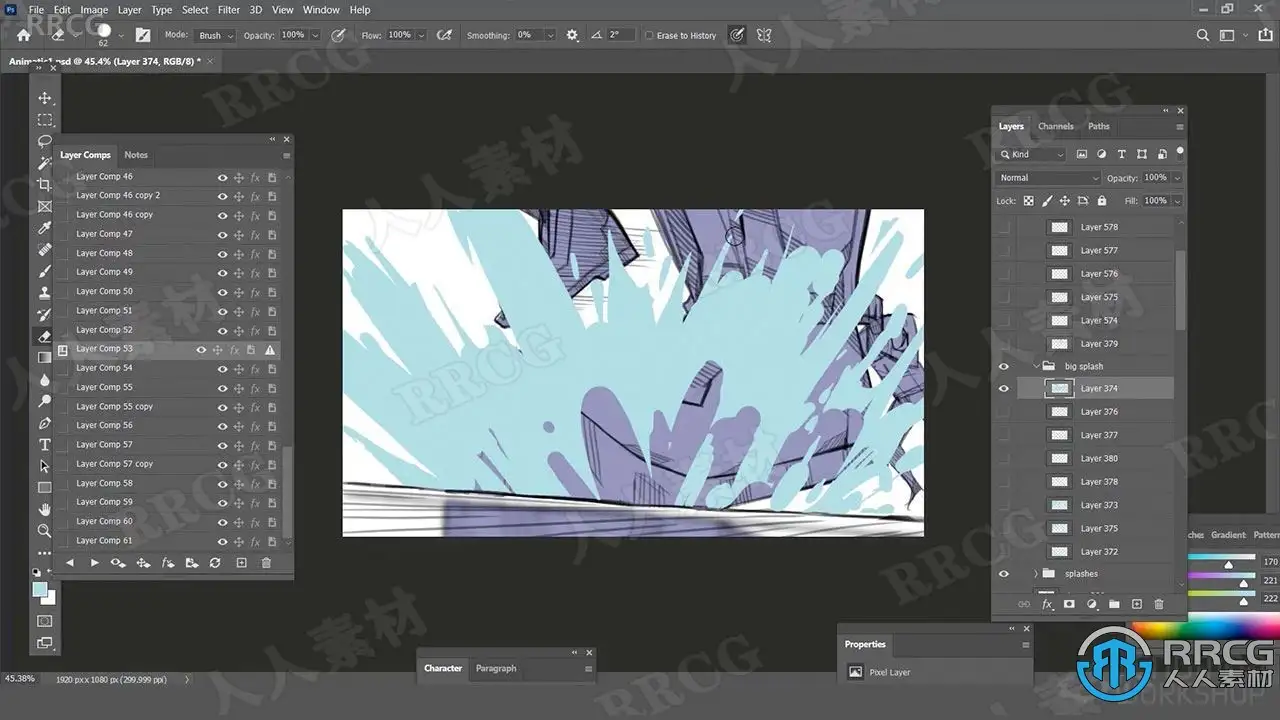Click the foreground color swatch
Viewport: 1280px width, 720px height.
point(40,590)
